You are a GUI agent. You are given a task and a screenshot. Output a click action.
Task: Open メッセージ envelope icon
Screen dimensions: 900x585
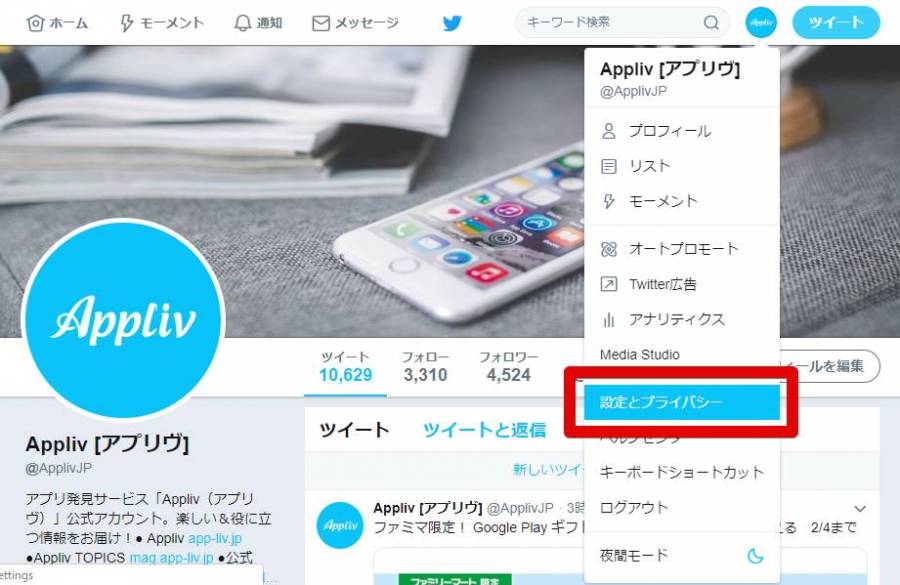[320, 23]
